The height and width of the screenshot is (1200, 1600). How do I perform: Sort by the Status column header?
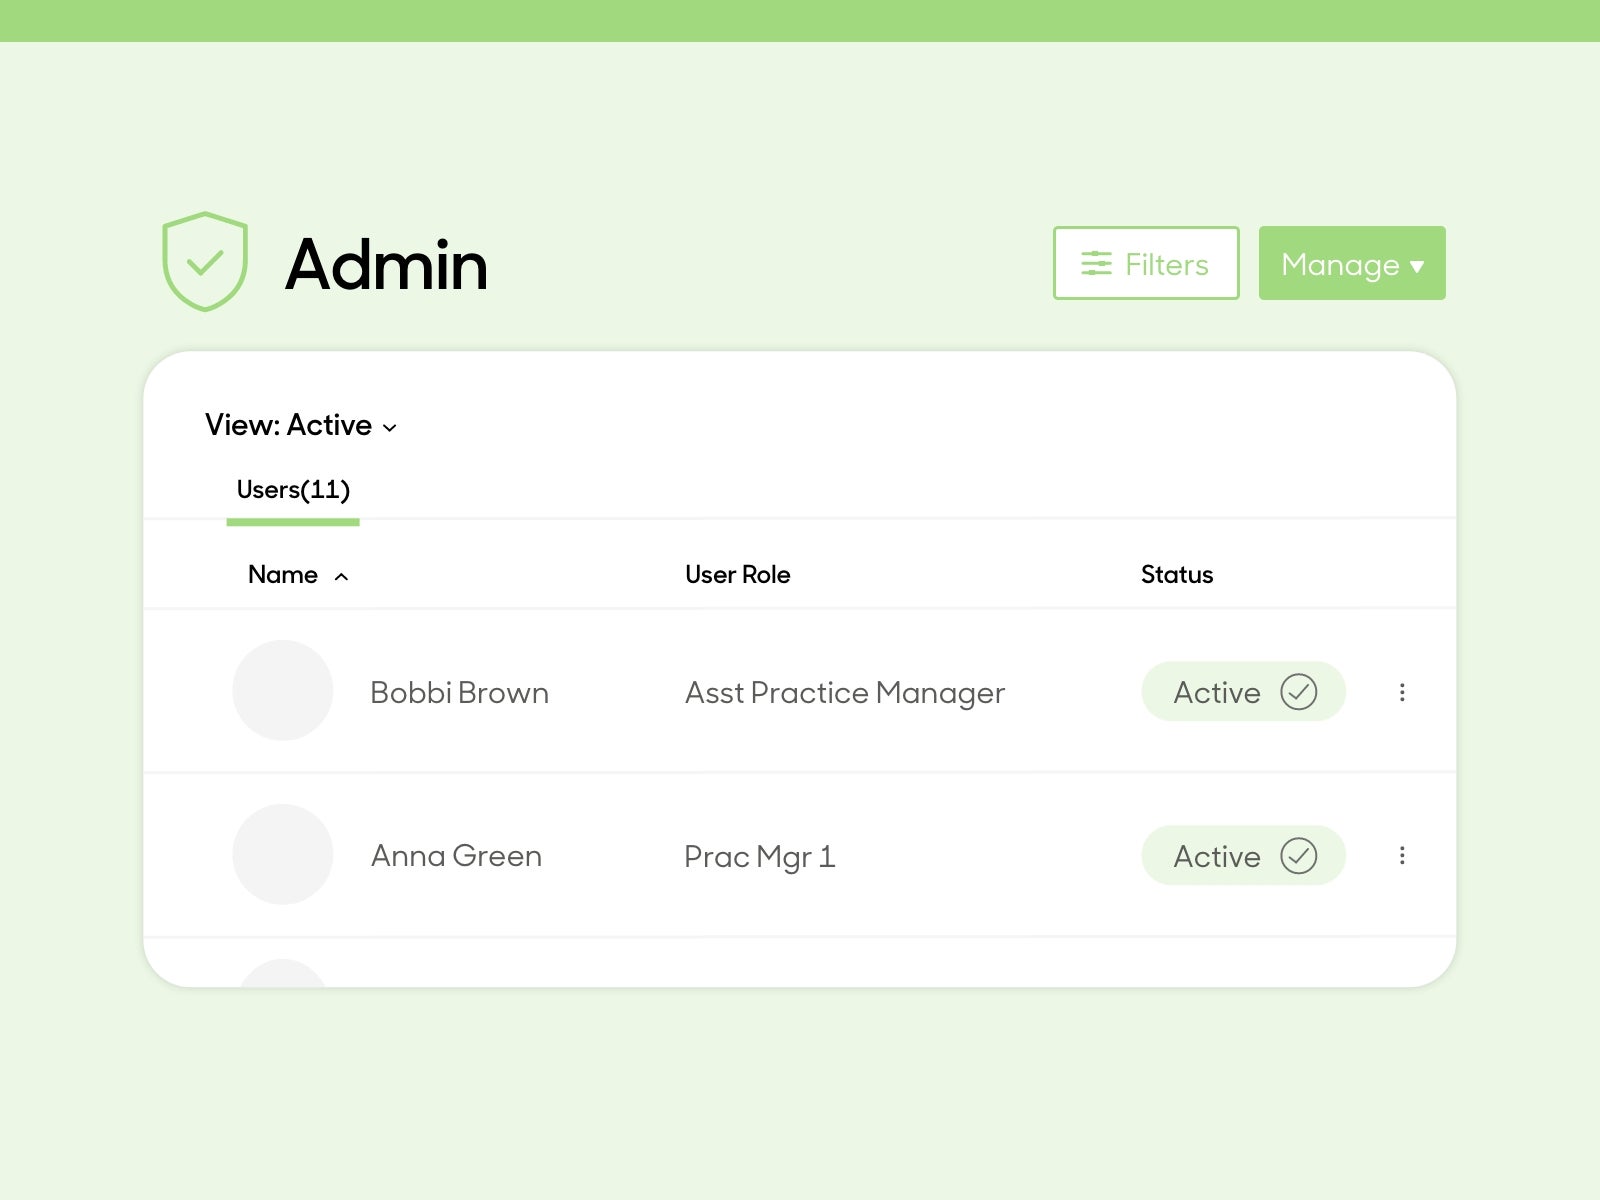[x=1176, y=575]
